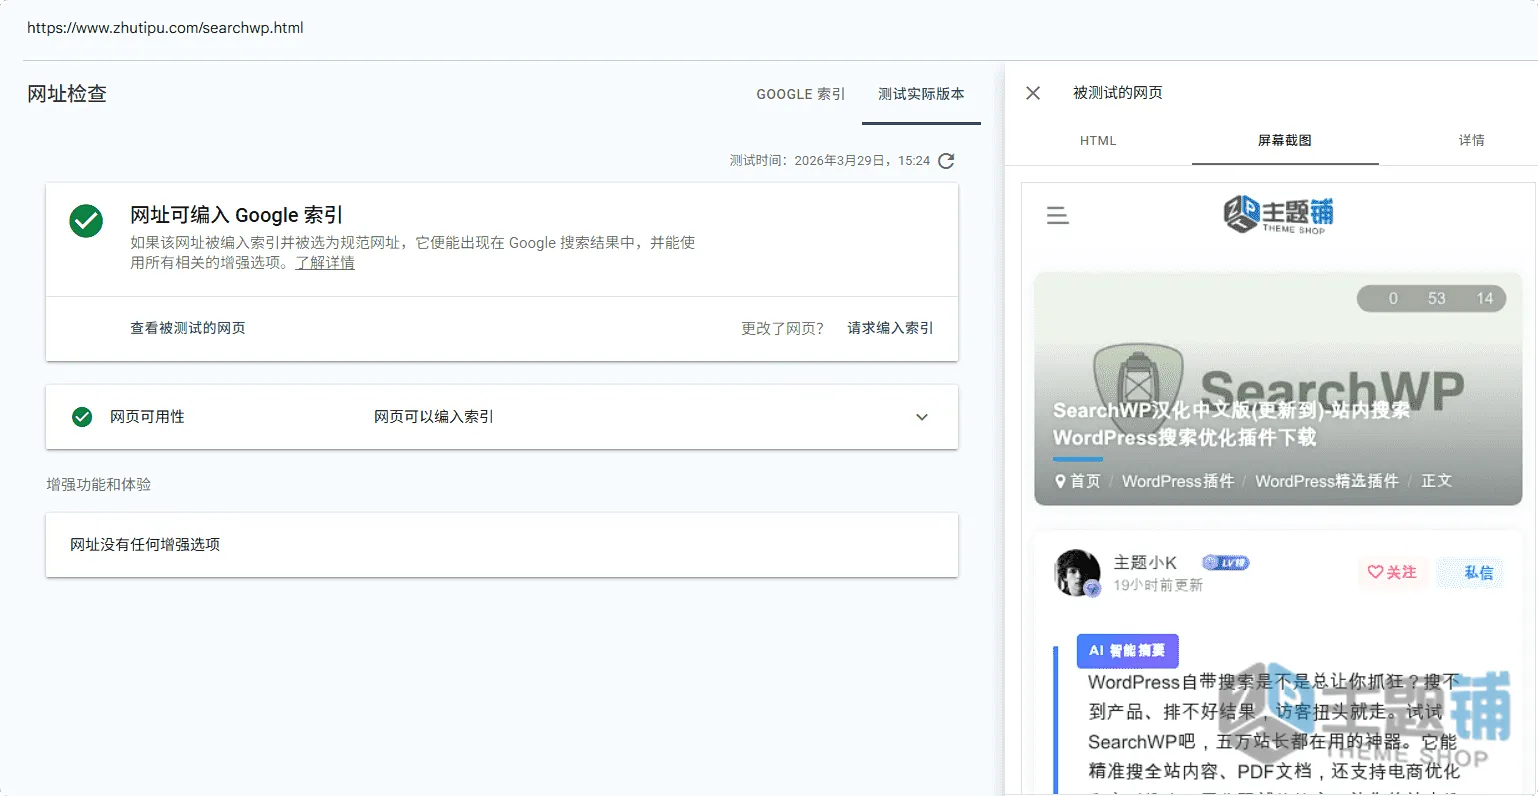The image size is (1538, 796).
Task: Click the 正文 breadcrumb text
Action: pyautogui.click(x=1436, y=481)
